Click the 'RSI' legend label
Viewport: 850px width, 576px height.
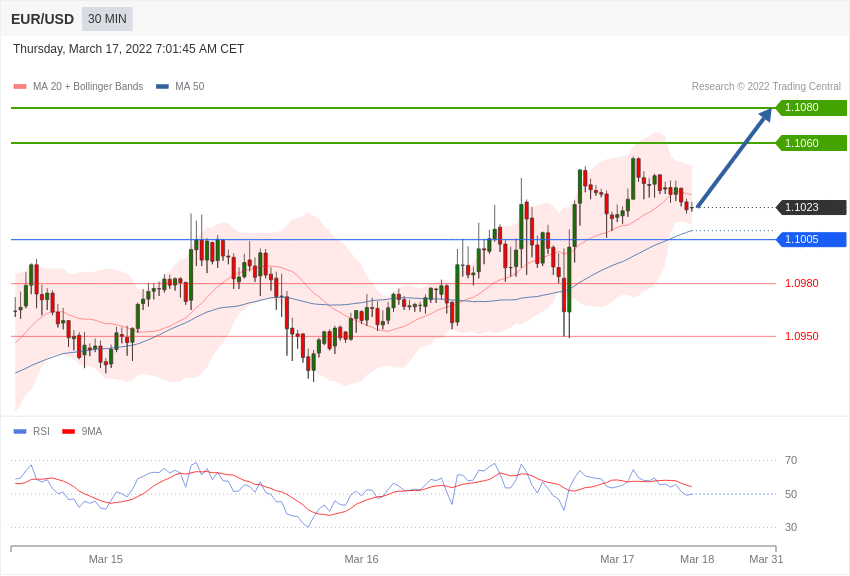[41, 431]
